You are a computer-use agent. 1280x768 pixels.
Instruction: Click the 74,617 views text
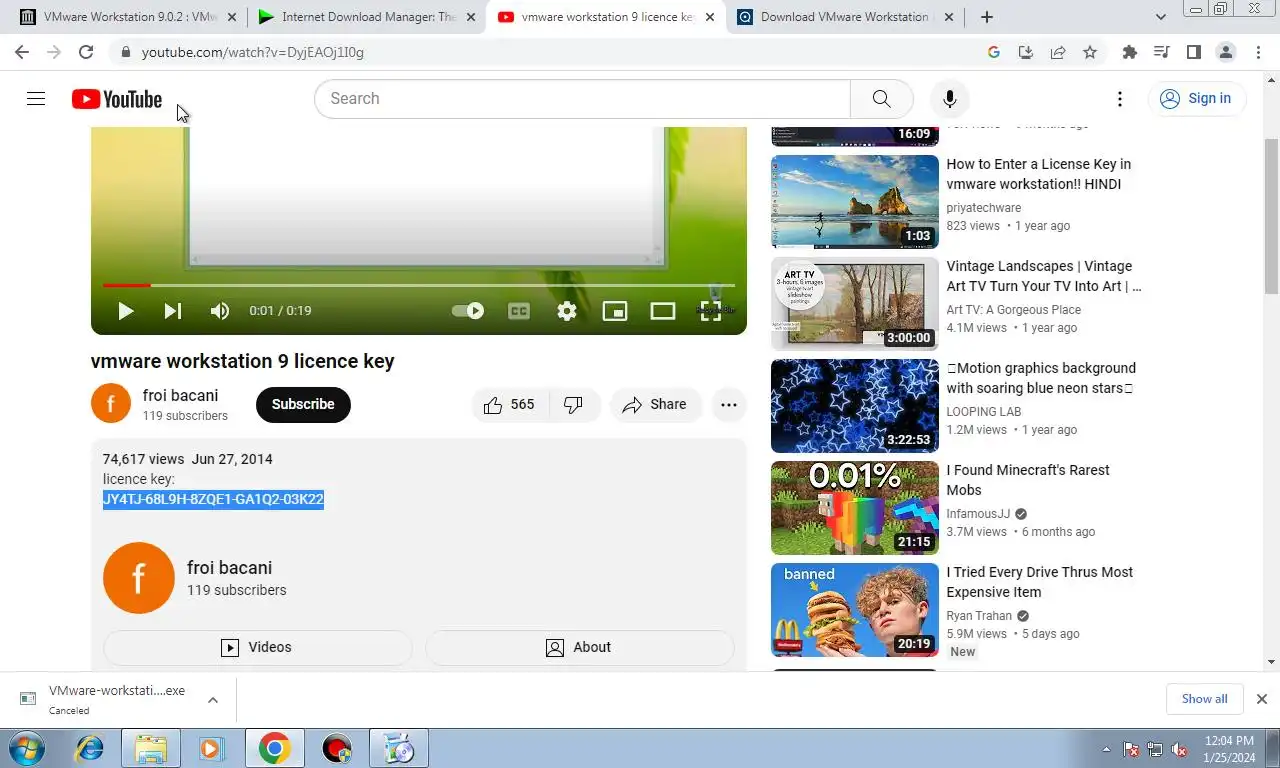coord(143,459)
